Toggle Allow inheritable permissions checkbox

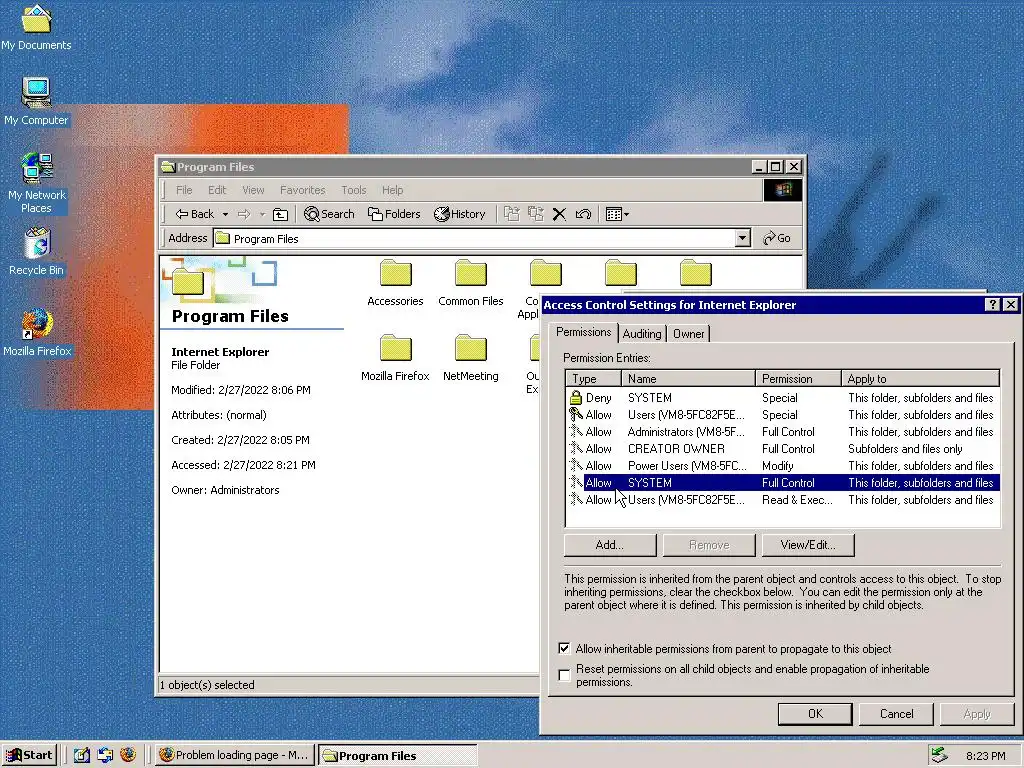point(564,648)
